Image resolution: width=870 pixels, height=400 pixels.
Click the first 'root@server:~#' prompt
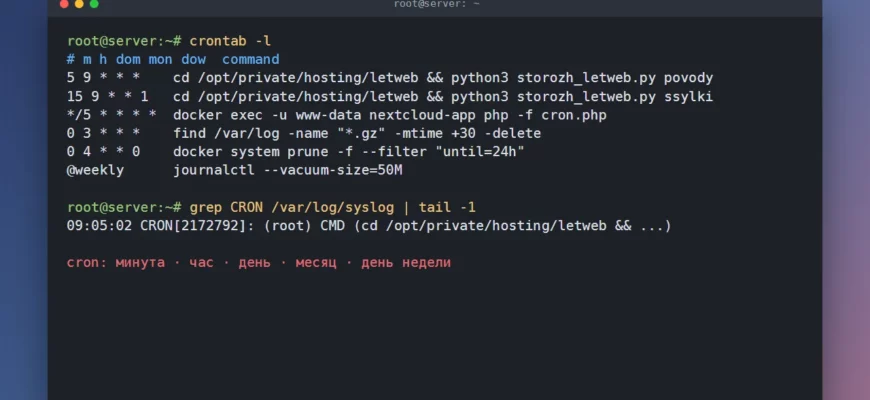pos(124,41)
